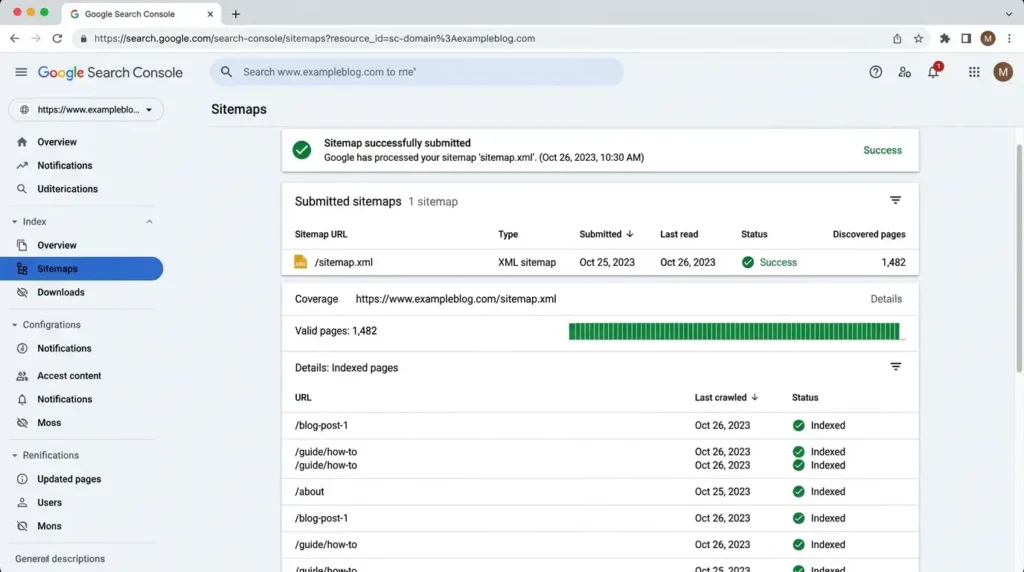The image size is (1024, 572).
Task: Open the Google apps grid
Action: point(974,72)
